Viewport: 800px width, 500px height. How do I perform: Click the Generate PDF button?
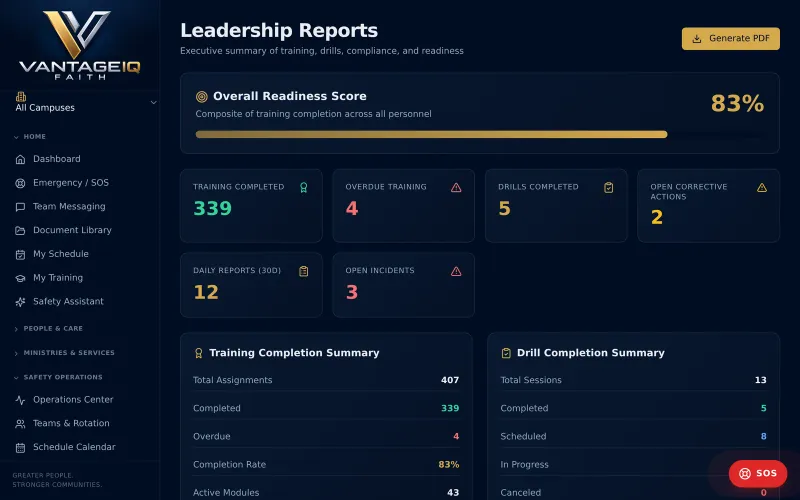731,39
